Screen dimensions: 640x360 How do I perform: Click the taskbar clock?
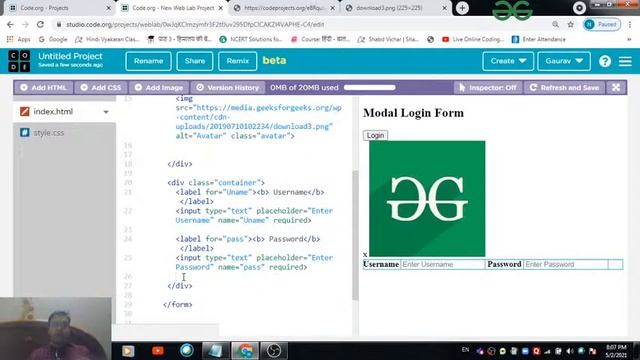pos(616,351)
